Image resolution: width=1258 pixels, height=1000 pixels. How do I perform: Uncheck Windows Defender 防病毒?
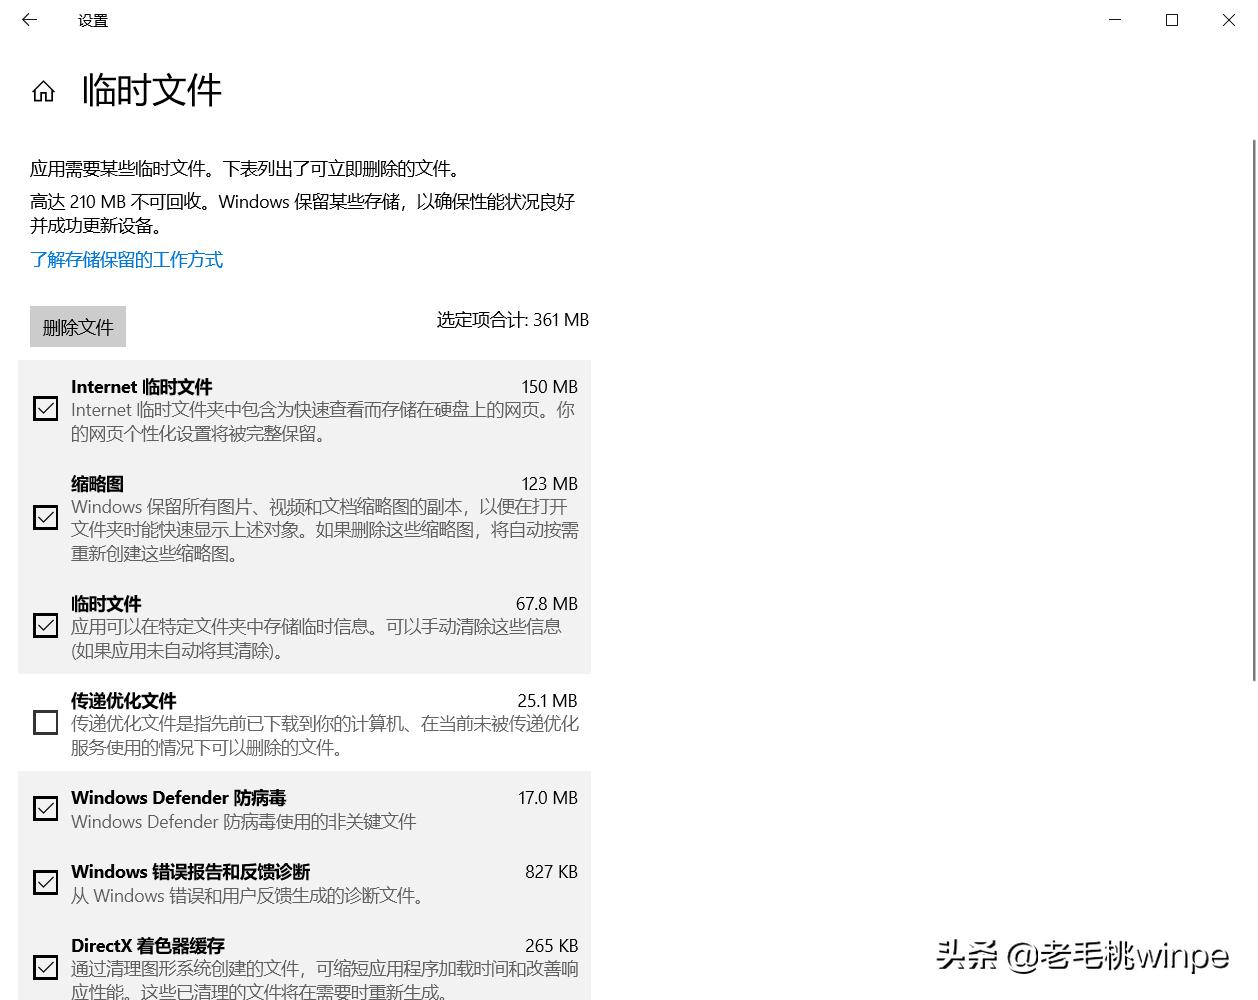[x=45, y=808]
